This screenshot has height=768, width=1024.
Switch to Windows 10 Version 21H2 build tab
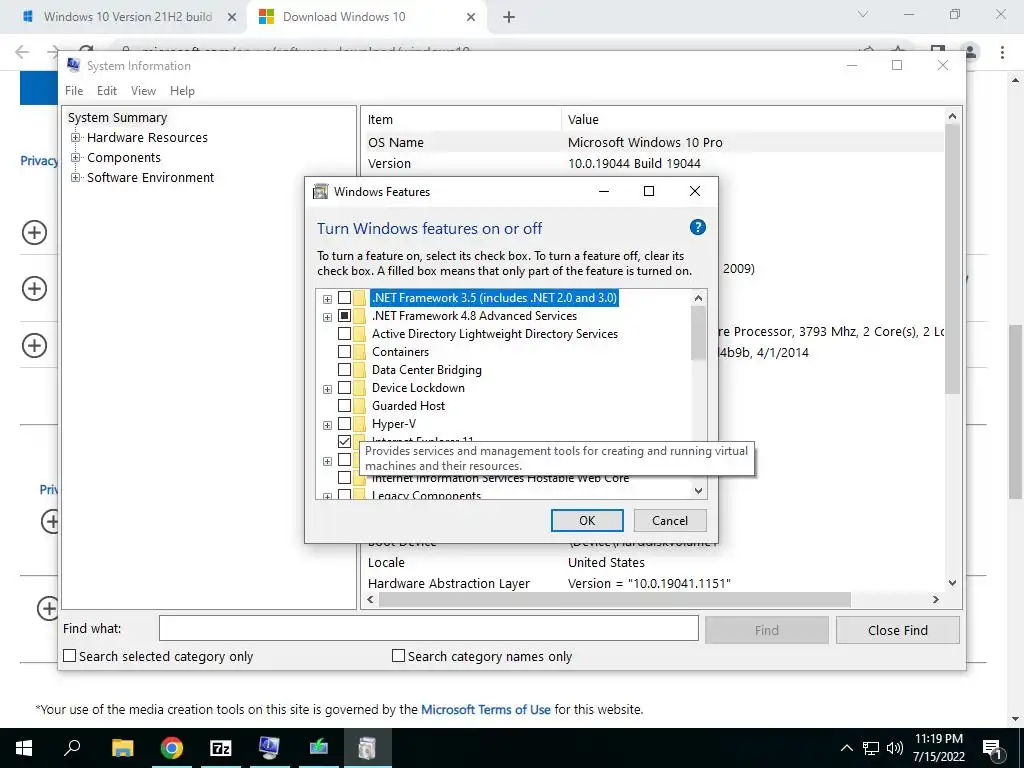tap(128, 17)
